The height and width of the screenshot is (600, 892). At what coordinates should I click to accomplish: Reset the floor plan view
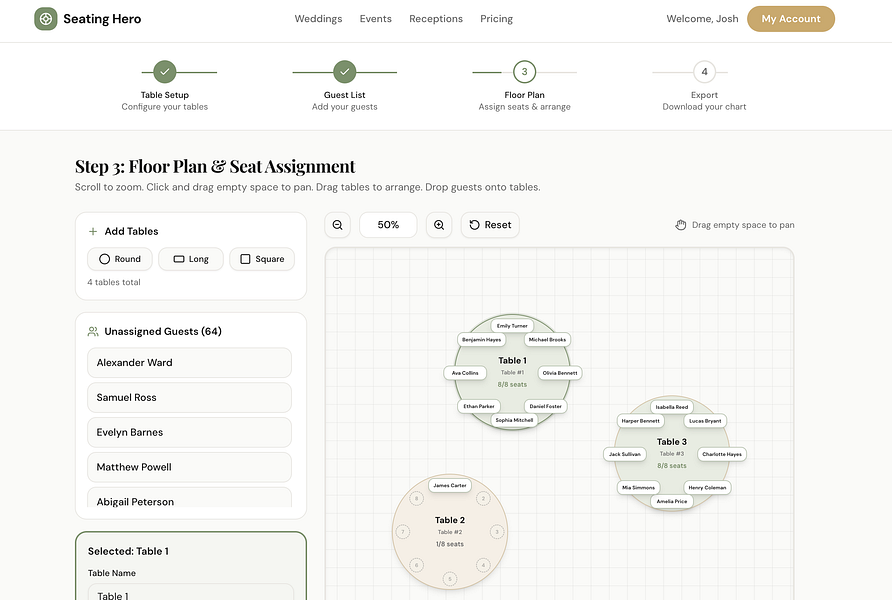point(490,225)
